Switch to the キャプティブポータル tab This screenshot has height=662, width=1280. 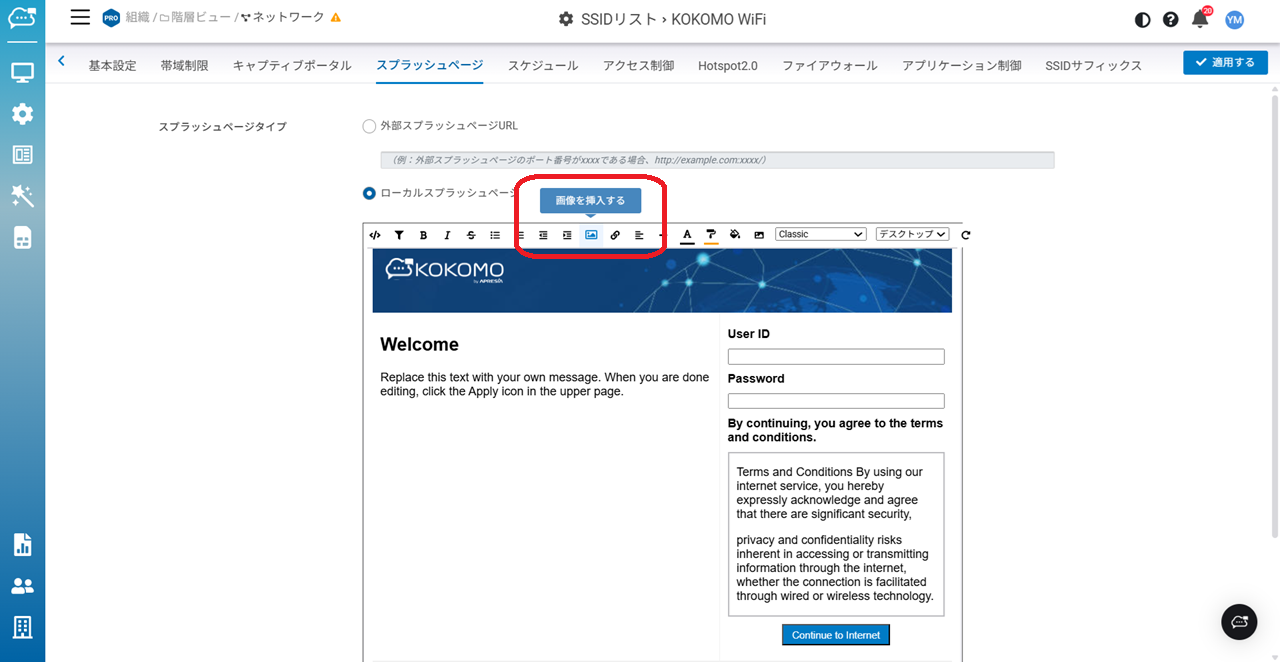[x=292, y=65]
